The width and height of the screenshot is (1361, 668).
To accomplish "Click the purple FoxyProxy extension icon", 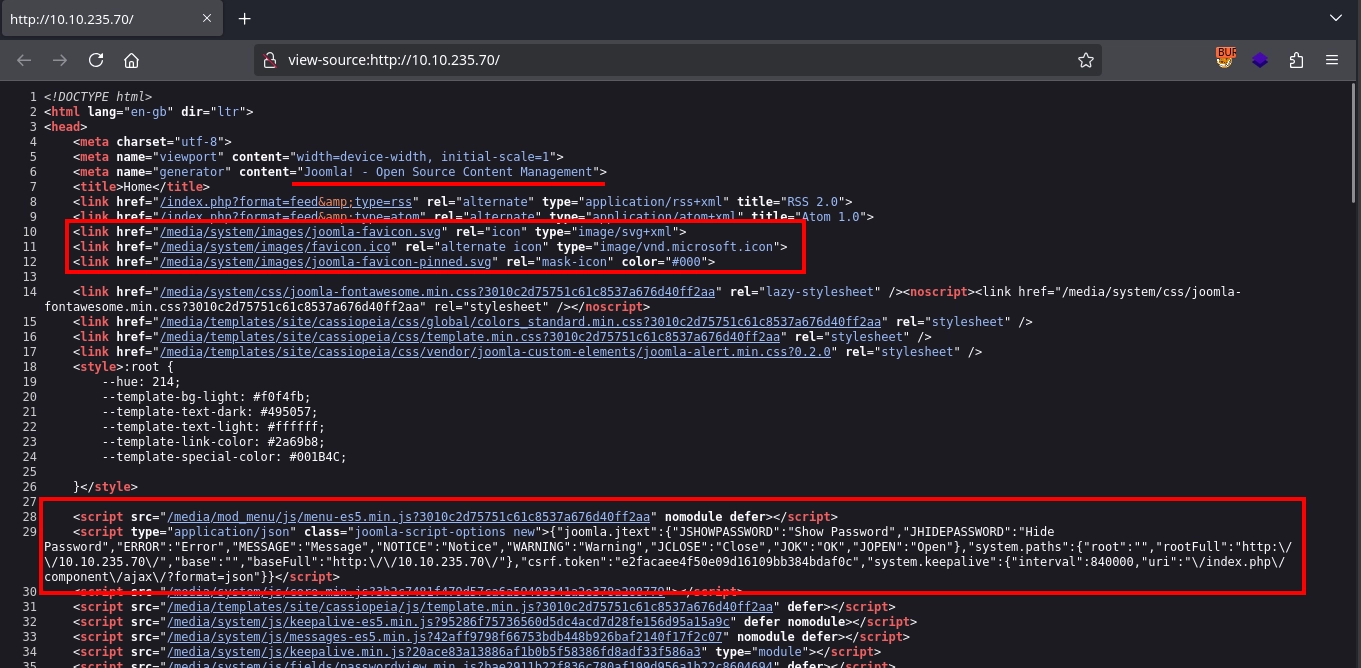I will (x=1260, y=59).
